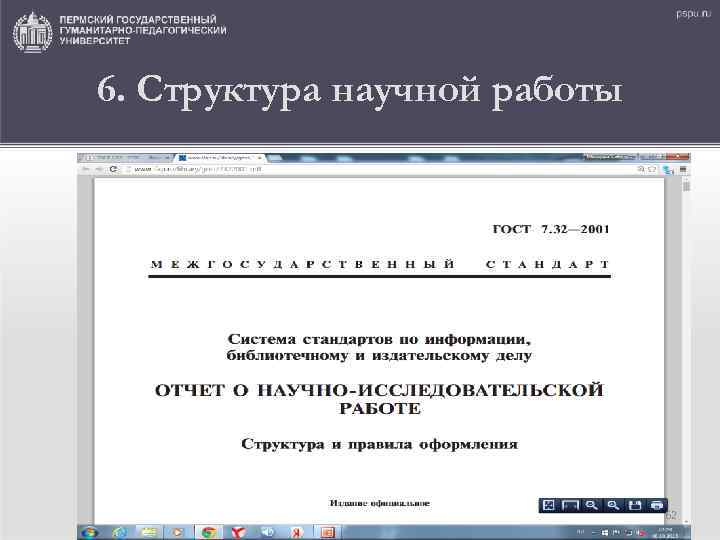720x540 pixels.
Task: Click the 'ГОСТ 7.32—2001' text
Action: (x=551, y=229)
